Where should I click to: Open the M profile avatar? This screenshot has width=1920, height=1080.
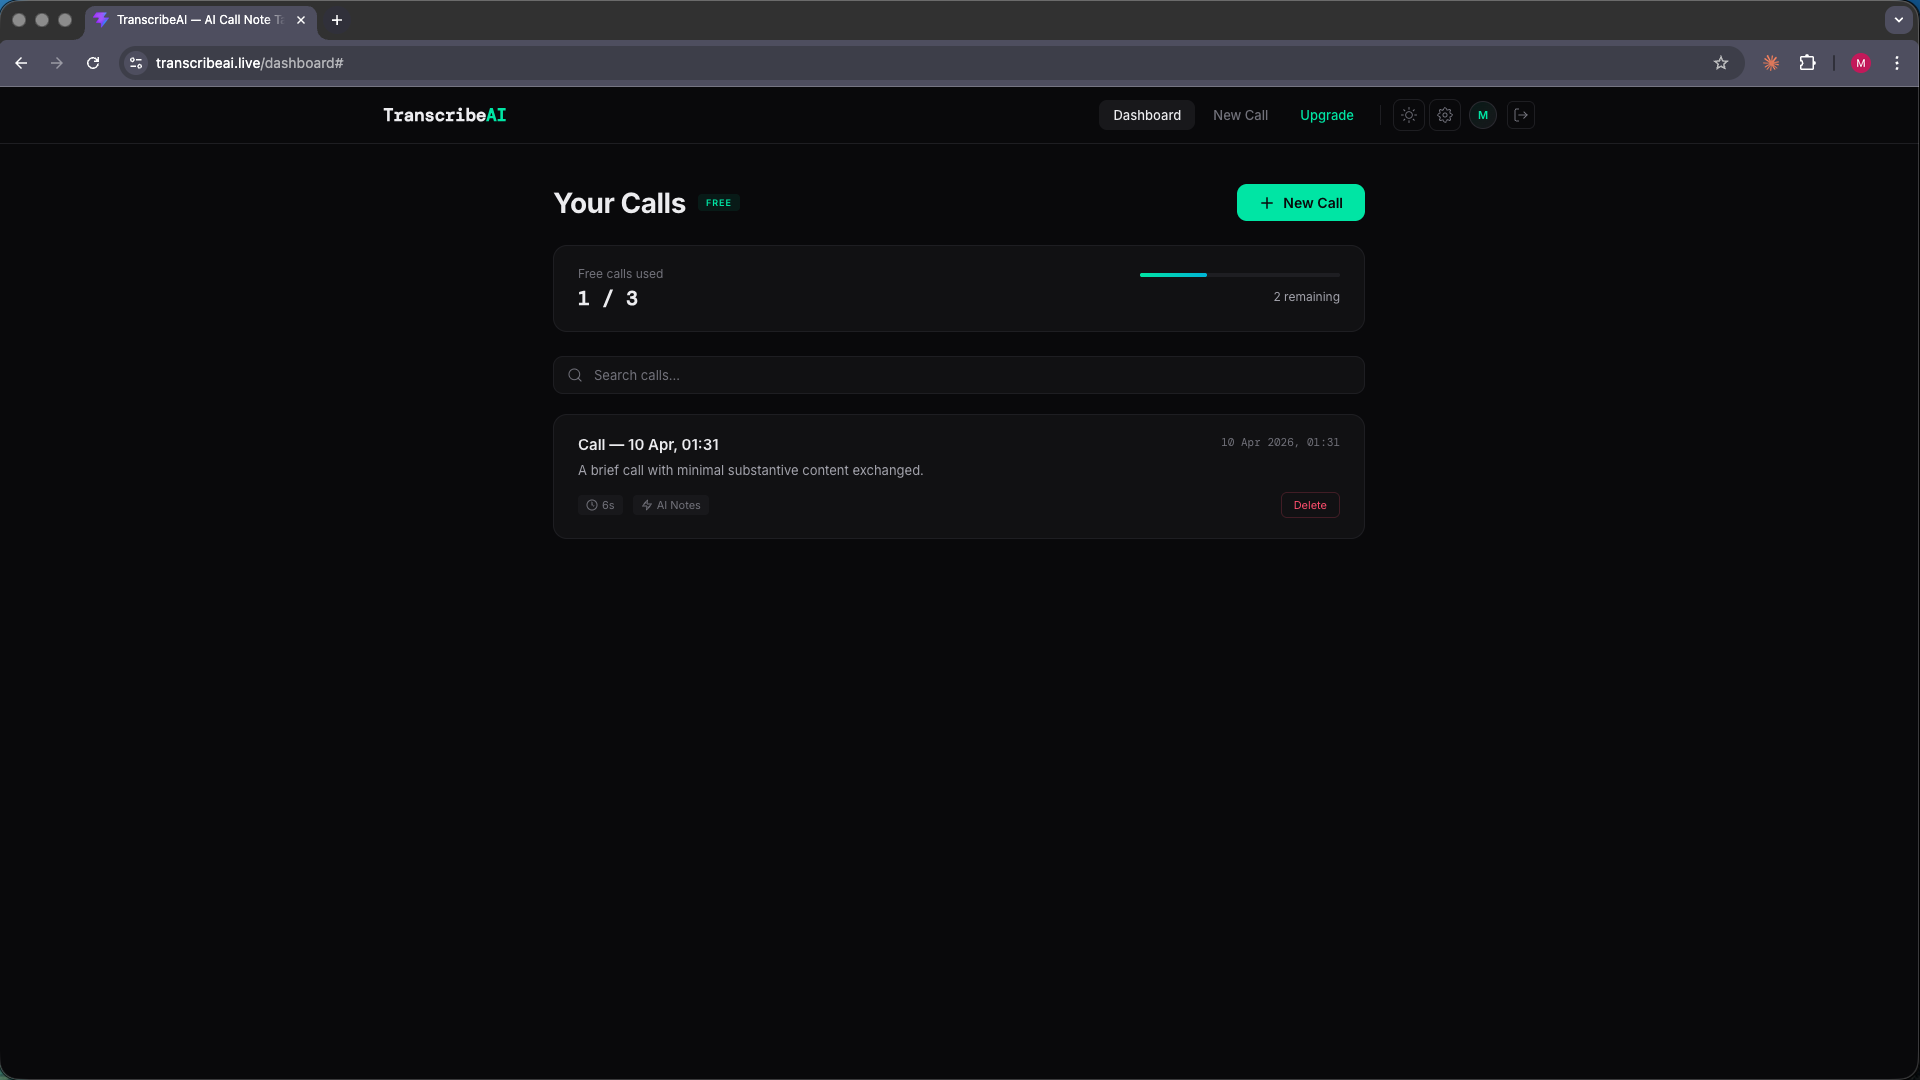tap(1482, 115)
